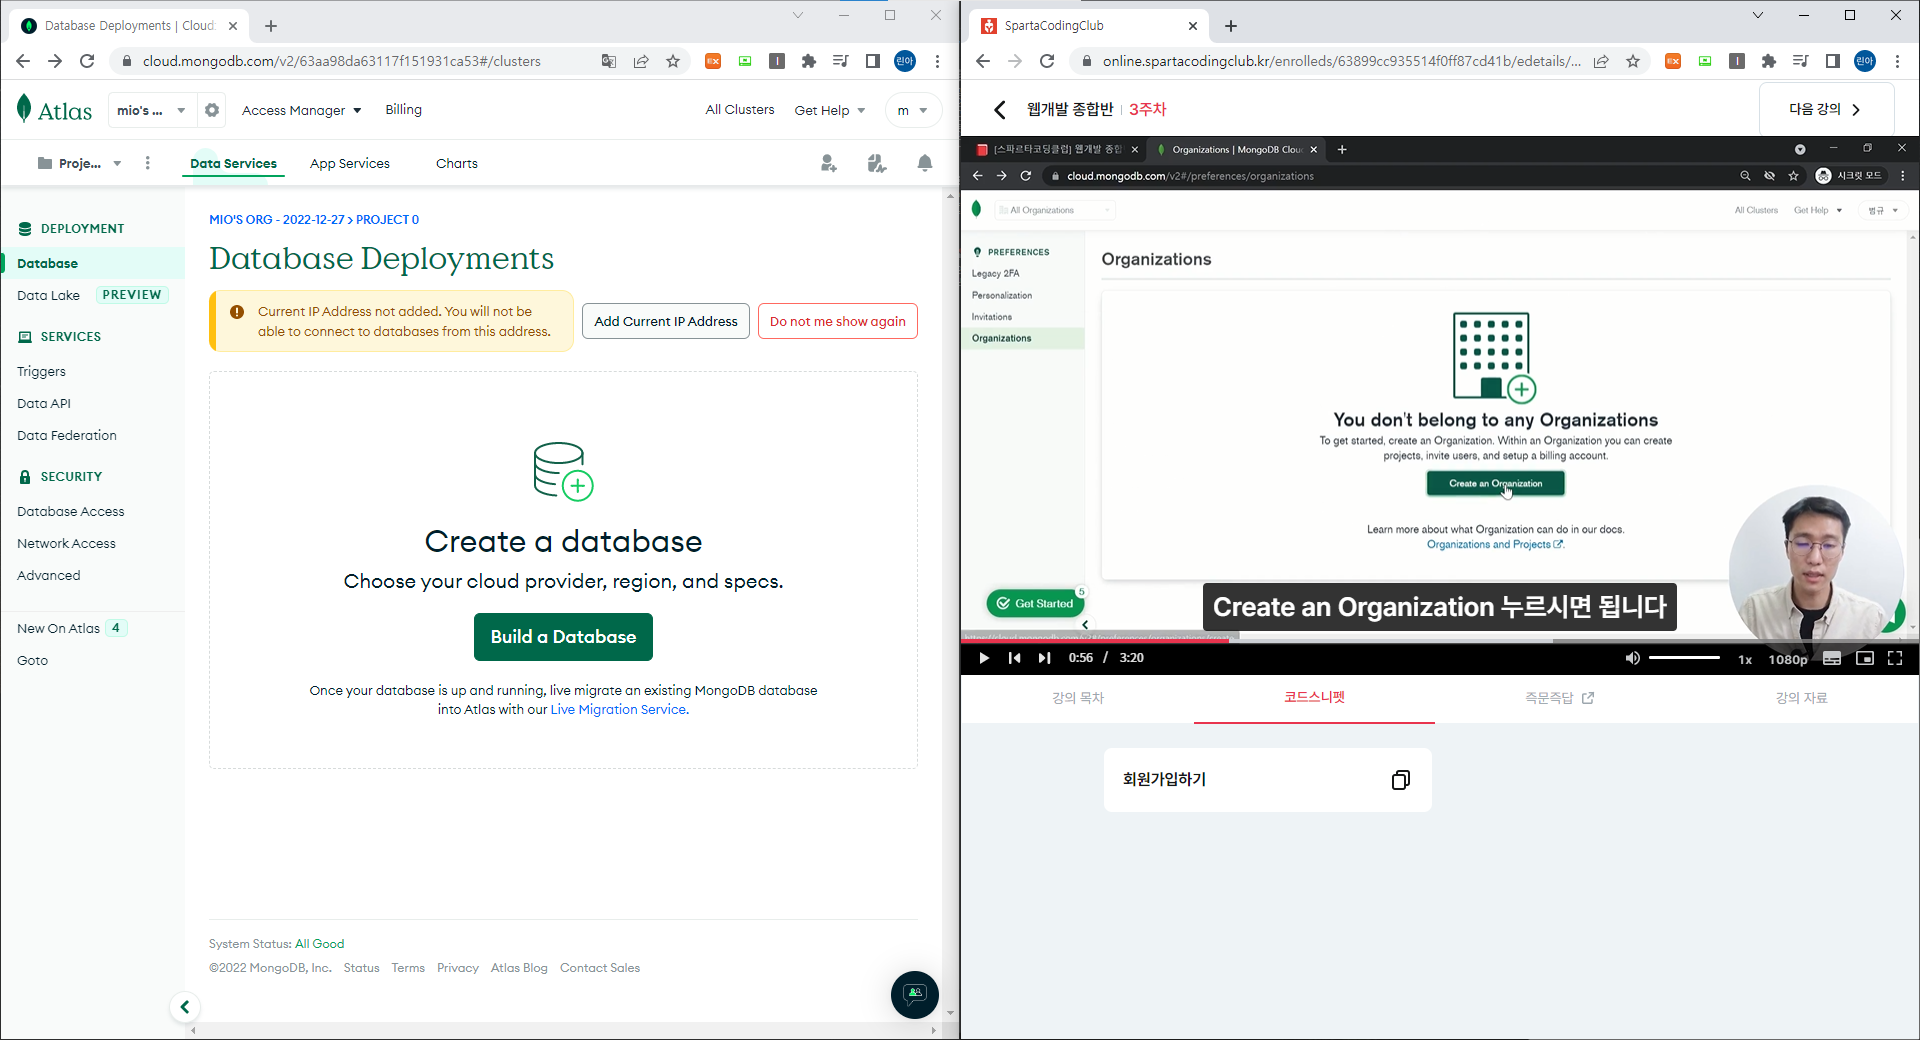Open the Live Migration Service link
This screenshot has height=1040, width=1920.
pos(618,710)
